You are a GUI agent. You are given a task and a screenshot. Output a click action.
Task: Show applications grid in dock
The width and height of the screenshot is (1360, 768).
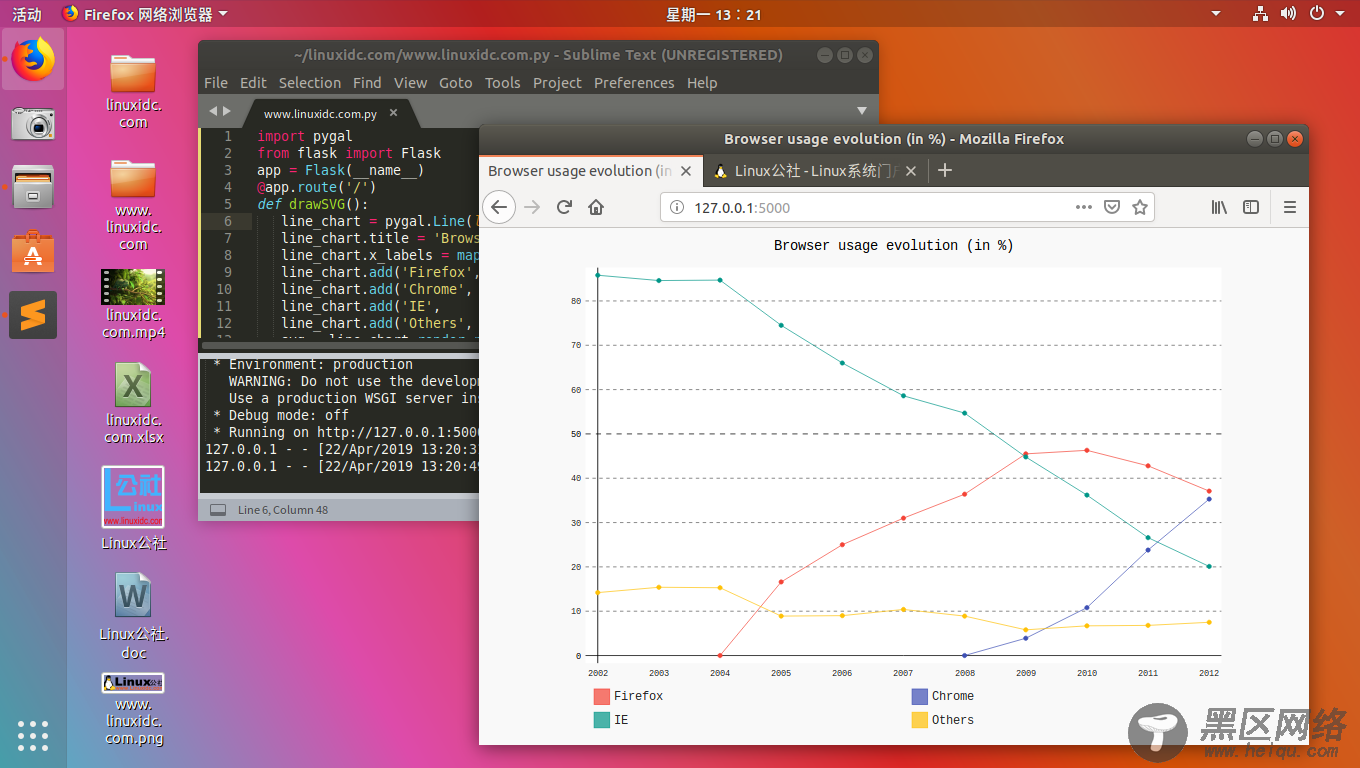[33, 735]
